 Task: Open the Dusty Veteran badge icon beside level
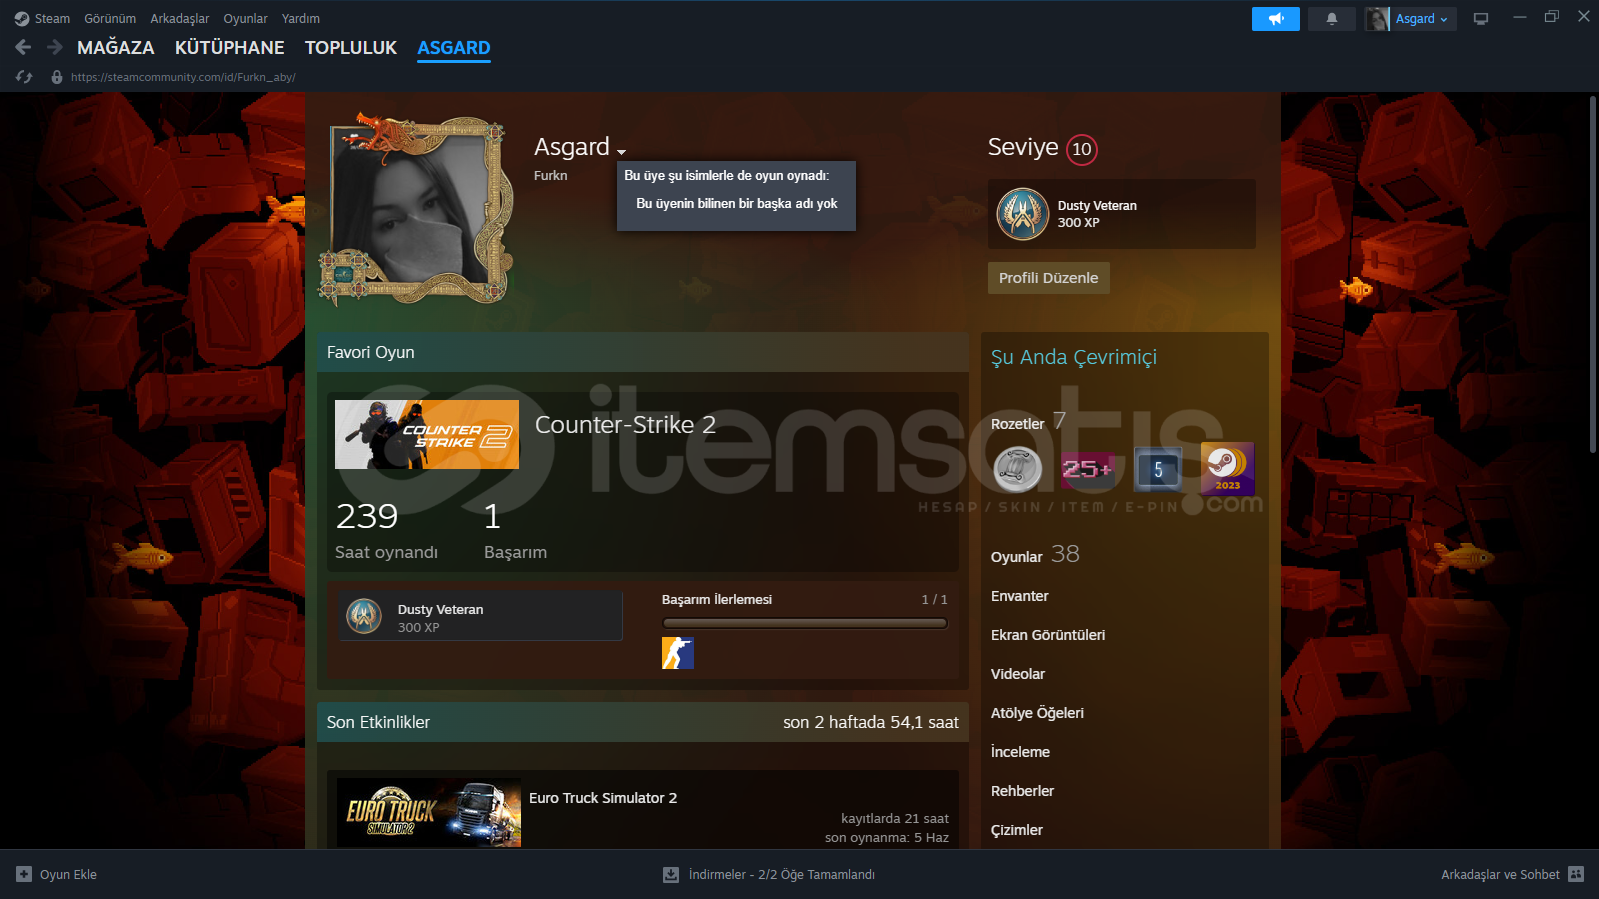(x=1022, y=214)
